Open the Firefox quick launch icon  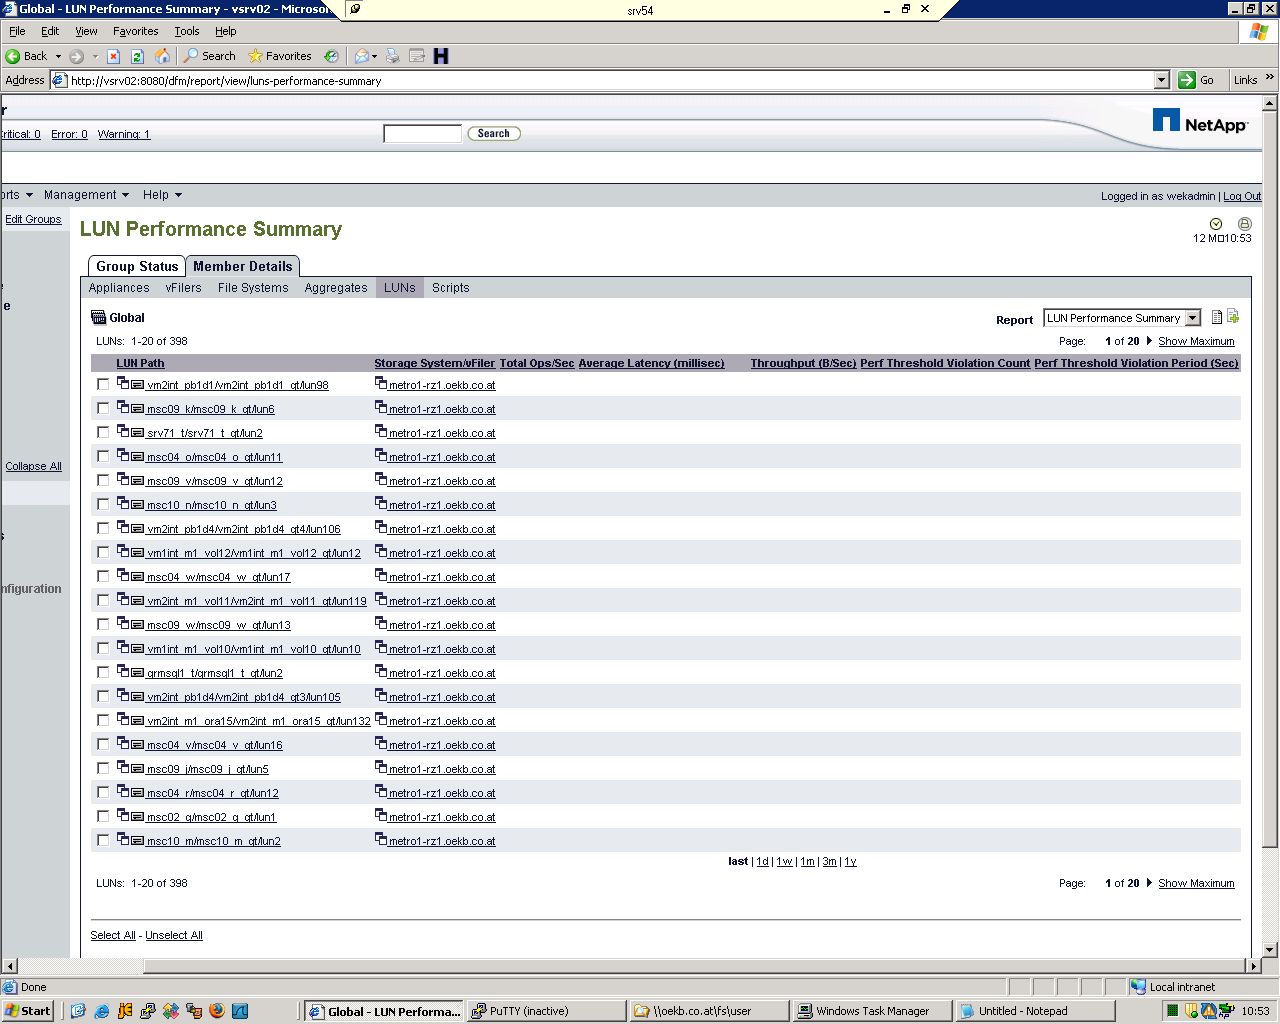(217, 1011)
